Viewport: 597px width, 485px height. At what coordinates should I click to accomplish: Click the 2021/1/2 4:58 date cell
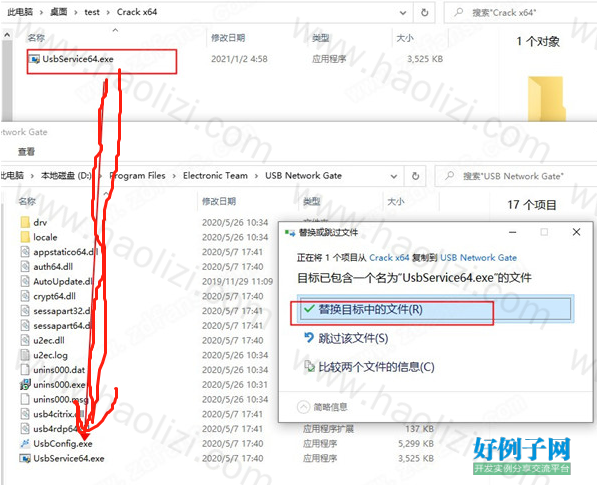239,59
